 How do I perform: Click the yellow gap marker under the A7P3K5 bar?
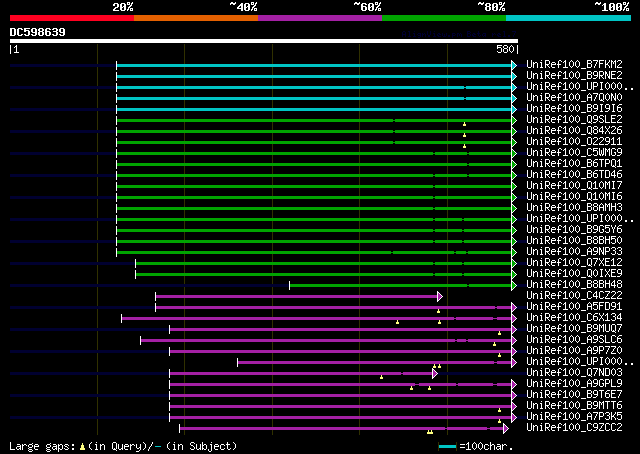point(500,421)
